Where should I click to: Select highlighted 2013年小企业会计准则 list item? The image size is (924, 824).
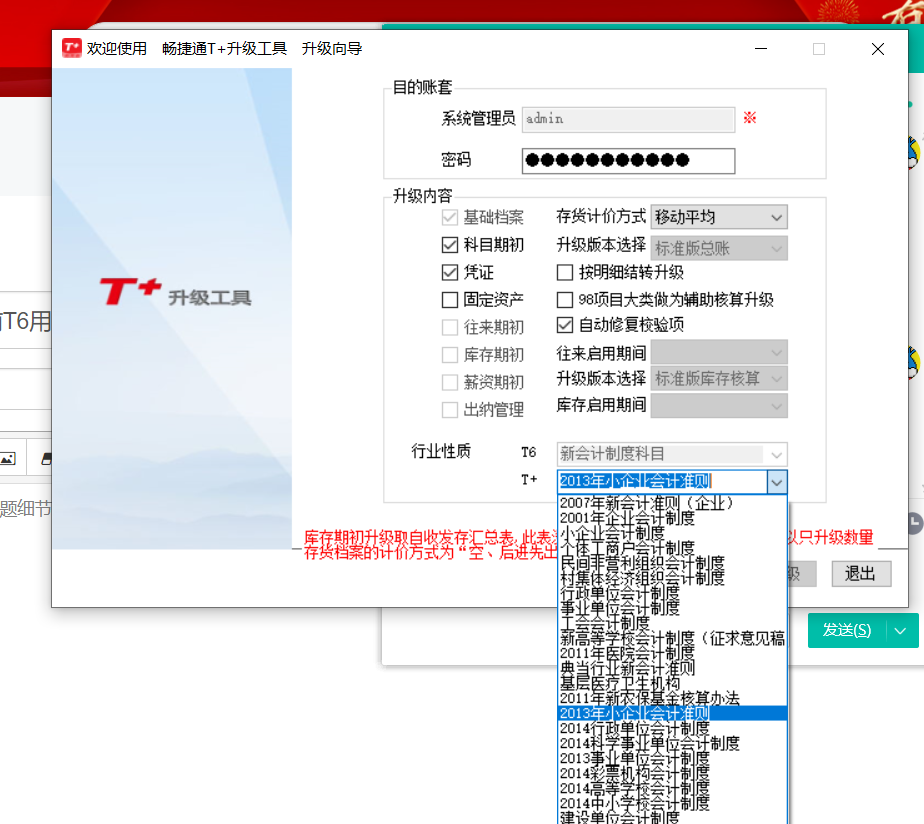coord(672,714)
